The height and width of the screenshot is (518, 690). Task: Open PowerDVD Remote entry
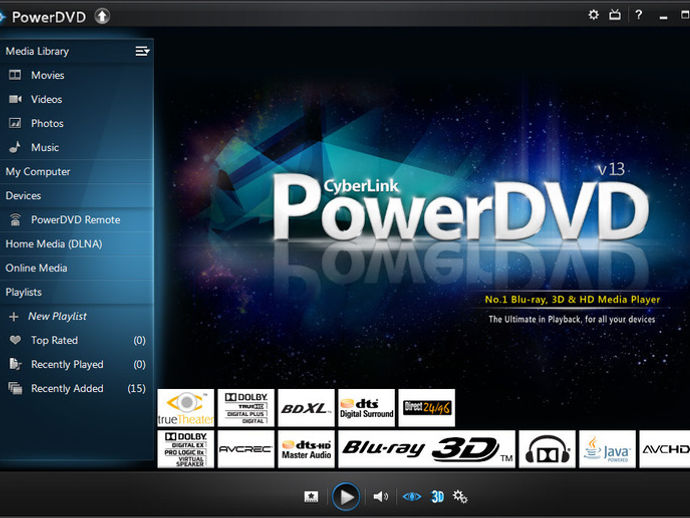click(77, 220)
